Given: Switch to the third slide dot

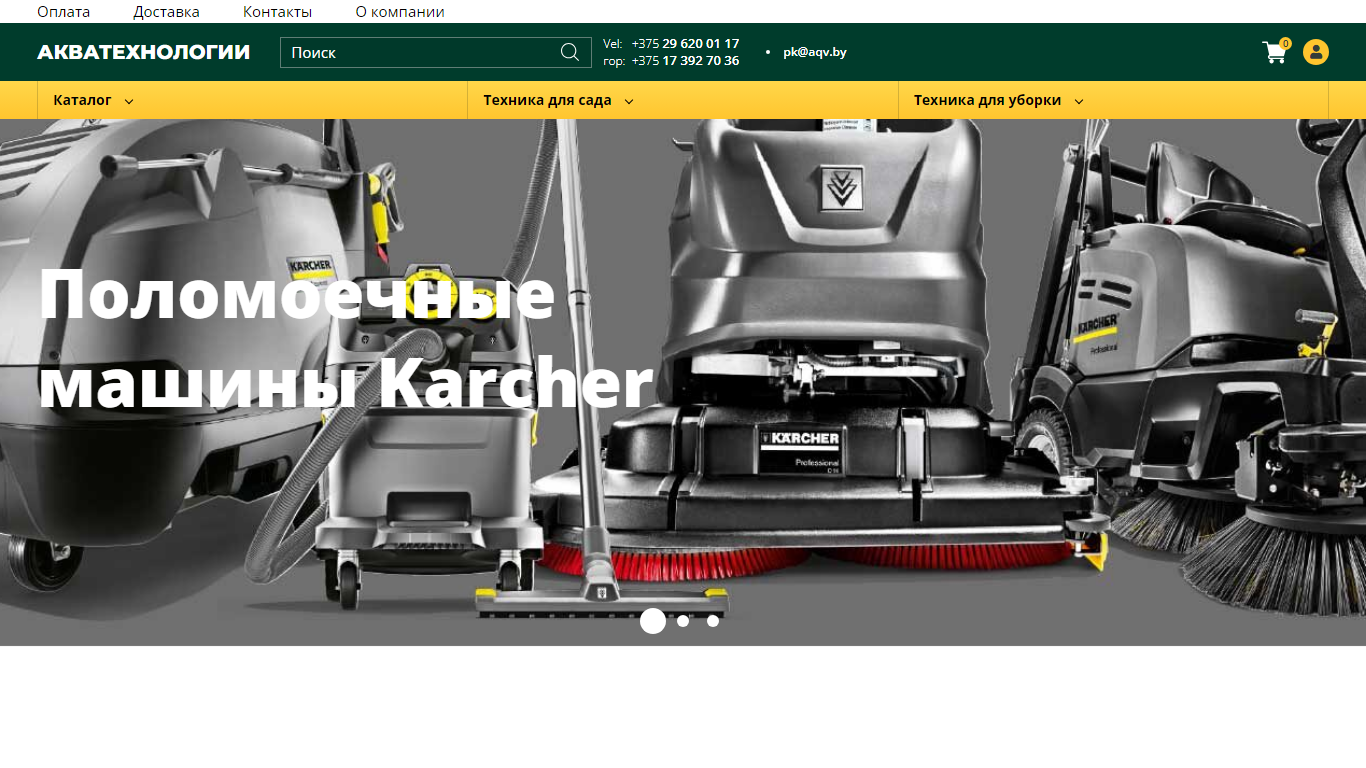Looking at the screenshot, I should (x=713, y=621).
